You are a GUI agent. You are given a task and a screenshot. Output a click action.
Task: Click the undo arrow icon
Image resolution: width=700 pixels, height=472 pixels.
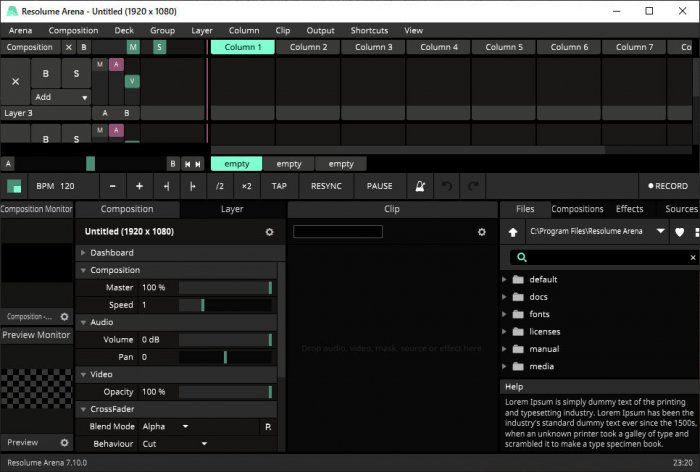pyautogui.click(x=449, y=186)
